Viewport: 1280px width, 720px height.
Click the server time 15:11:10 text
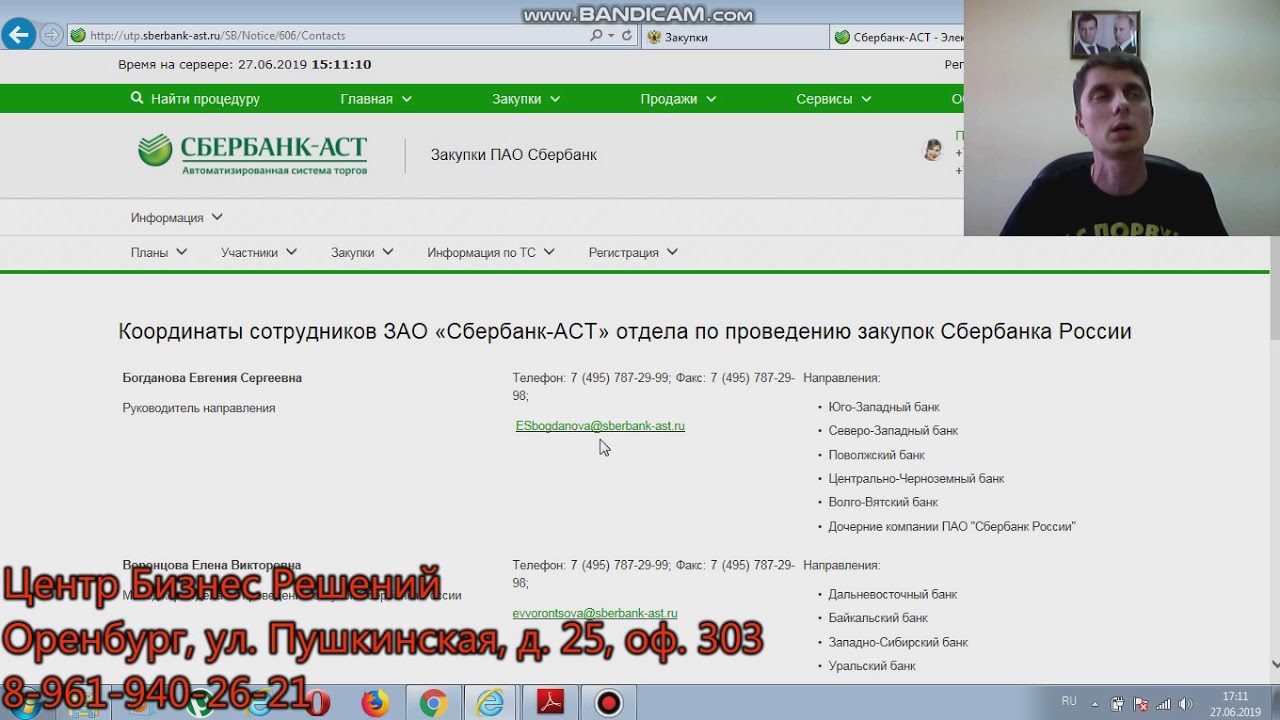click(x=341, y=64)
